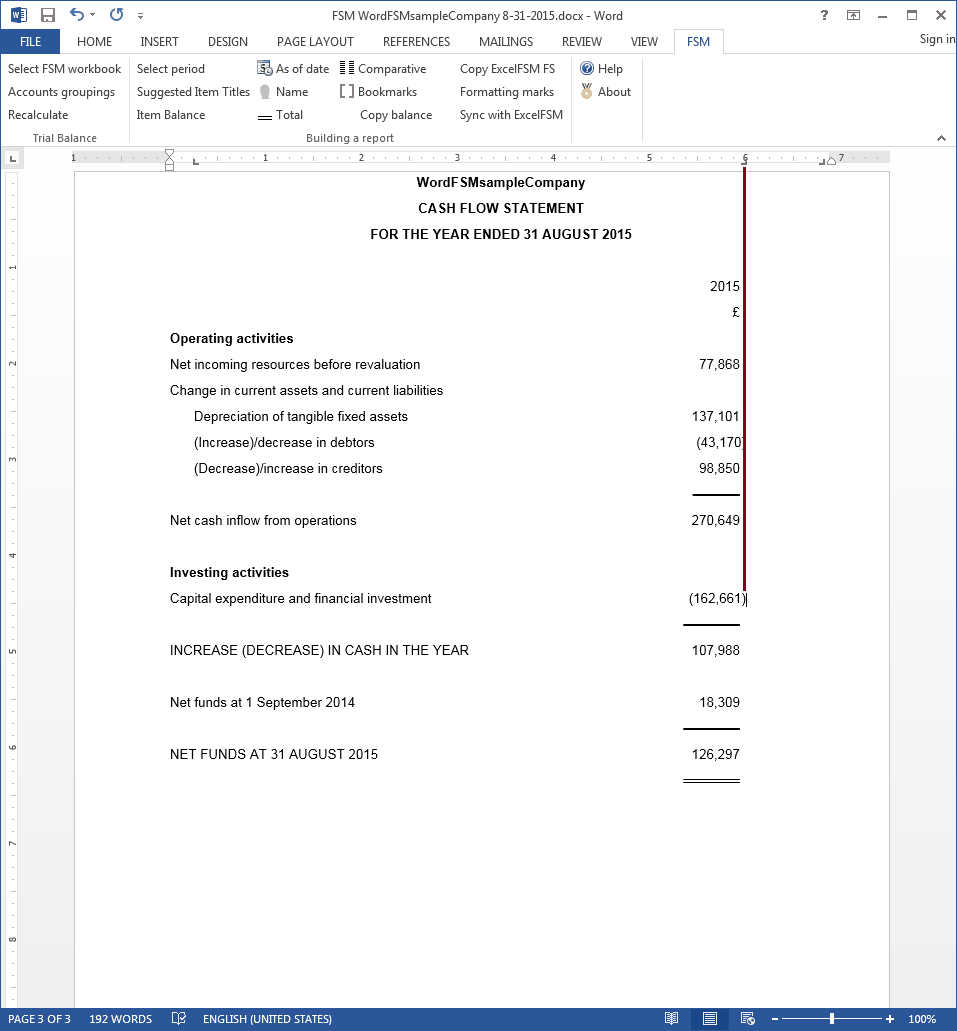Switch to Read Mode view
The width and height of the screenshot is (957, 1031).
(x=671, y=1019)
